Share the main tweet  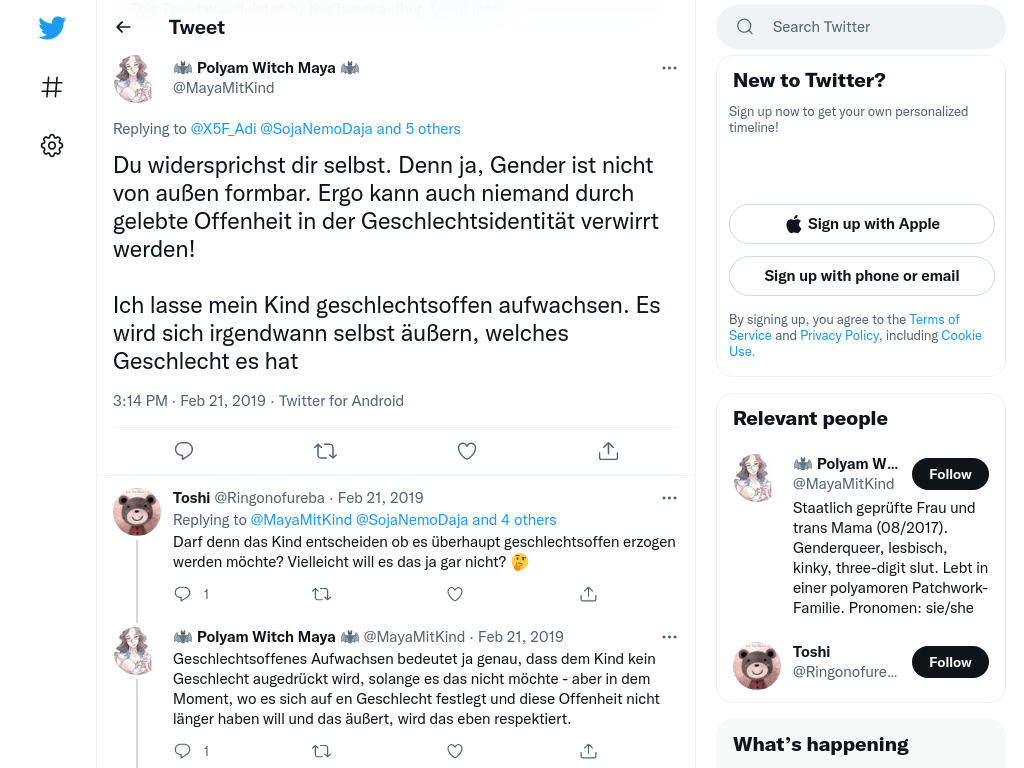[608, 451]
